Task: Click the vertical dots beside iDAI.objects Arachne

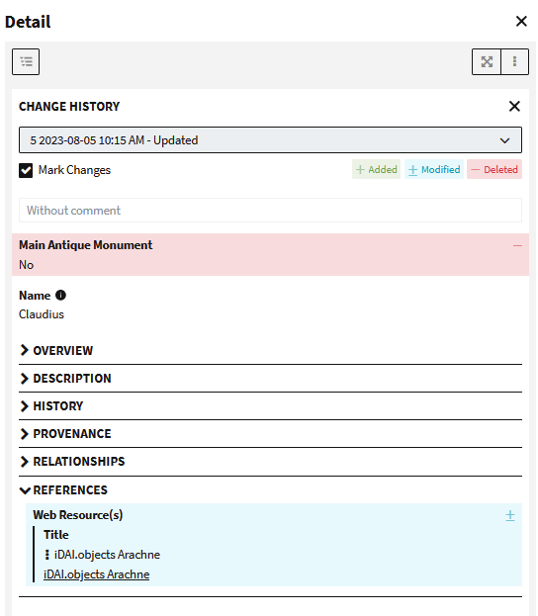Action: pos(47,554)
